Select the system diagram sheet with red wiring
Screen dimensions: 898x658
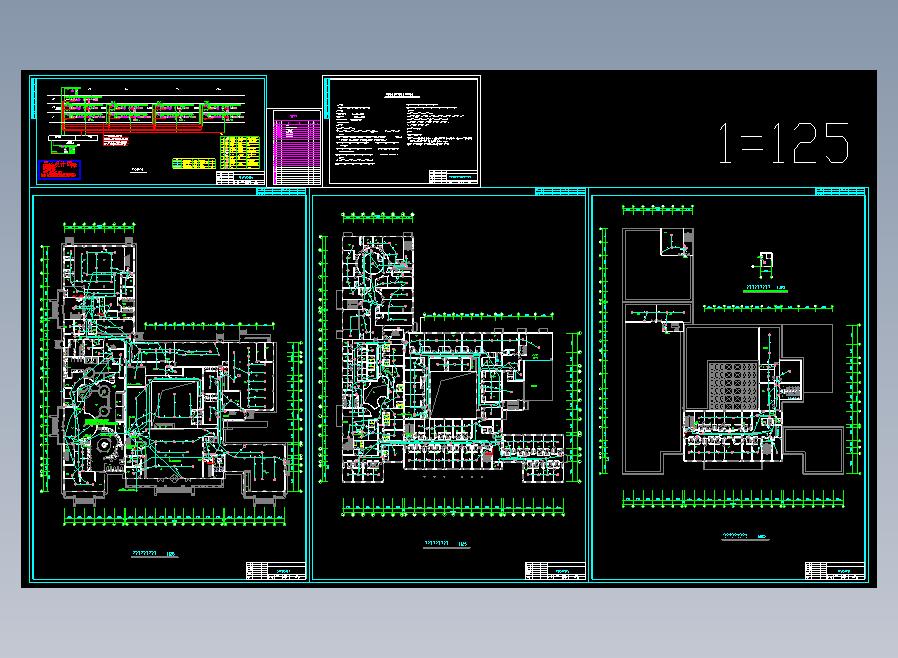click(x=148, y=131)
